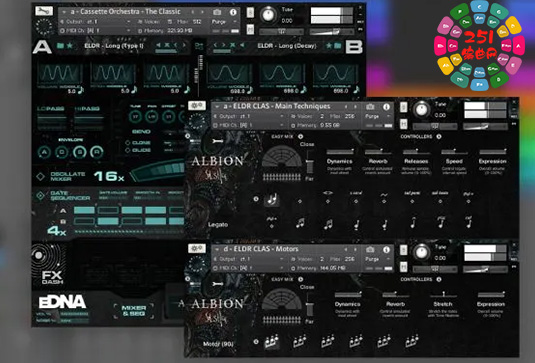
Task: Adjust Stretch slider in ELDR Motors
Action: tap(443, 294)
